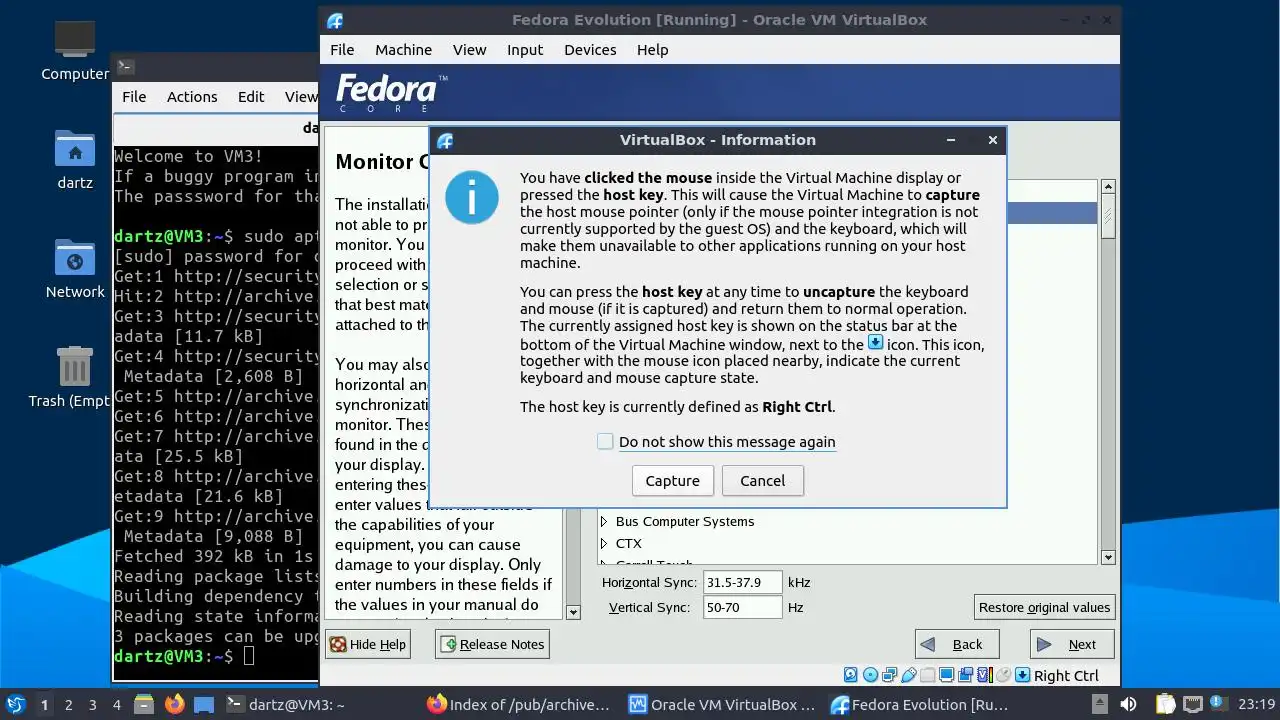The height and width of the screenshot is (720, 1280).
Task: Click help panel scrollbar down arrow
Action: tap(573, 612)
